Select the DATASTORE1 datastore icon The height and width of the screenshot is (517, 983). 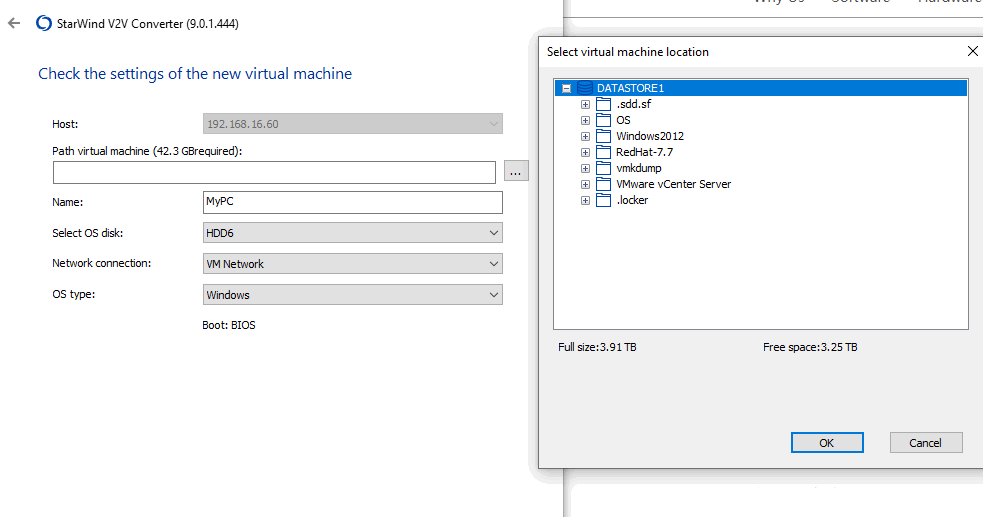pos(585,88)
